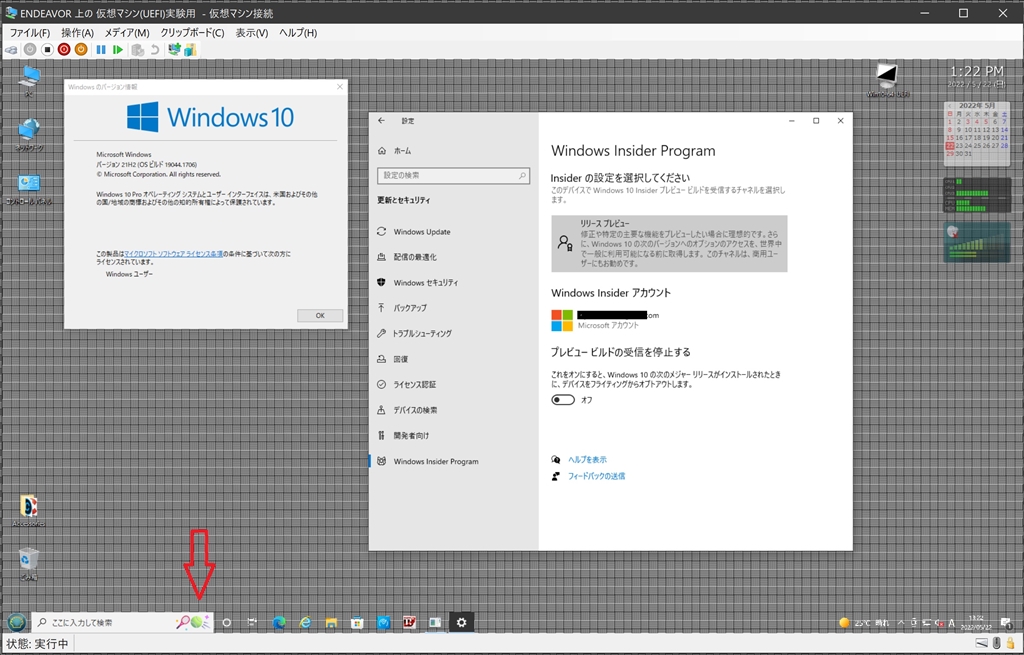
Task: Click the Checkpoint toolbar icon
Action: coord(137,50)
